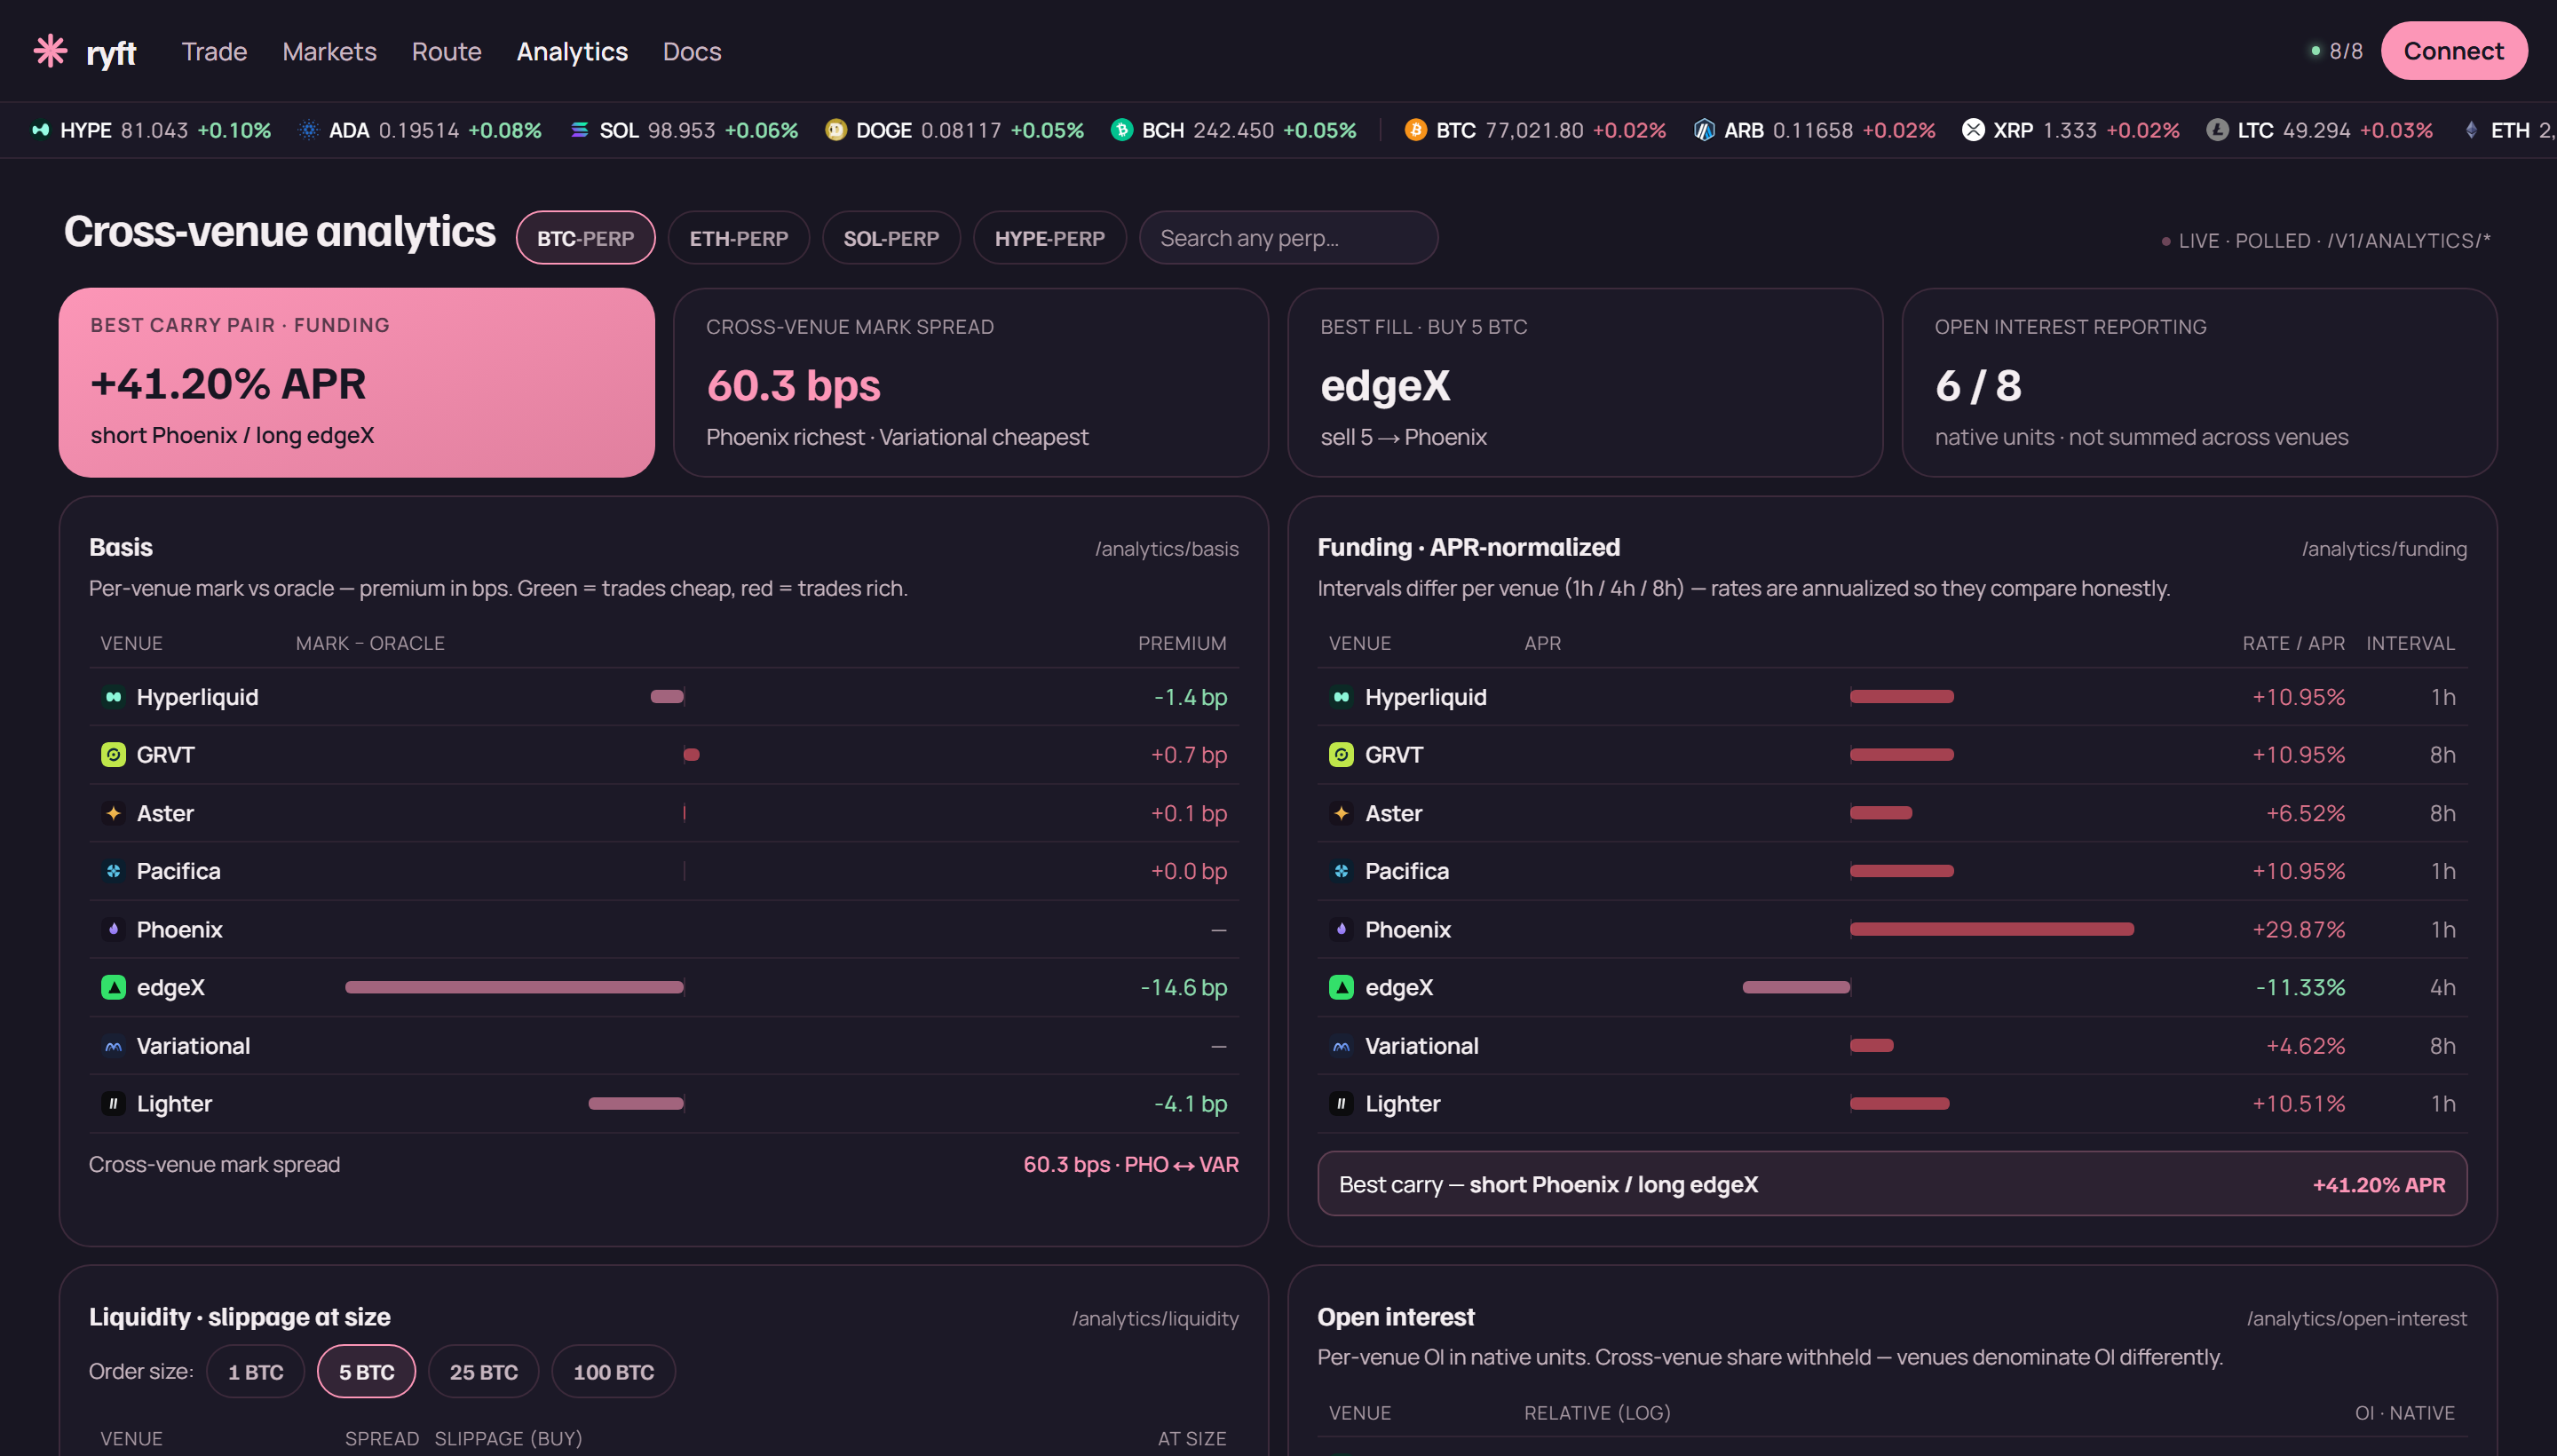
Task: Click the DOGE ticker coin icon
Action: 836,130
